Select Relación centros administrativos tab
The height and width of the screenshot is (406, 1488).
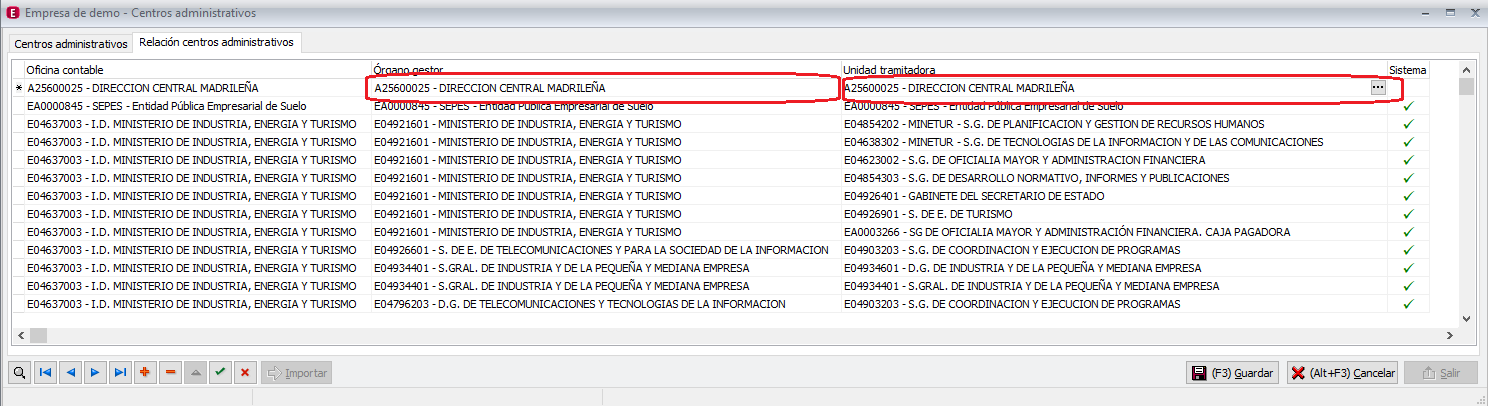(217, 42)
